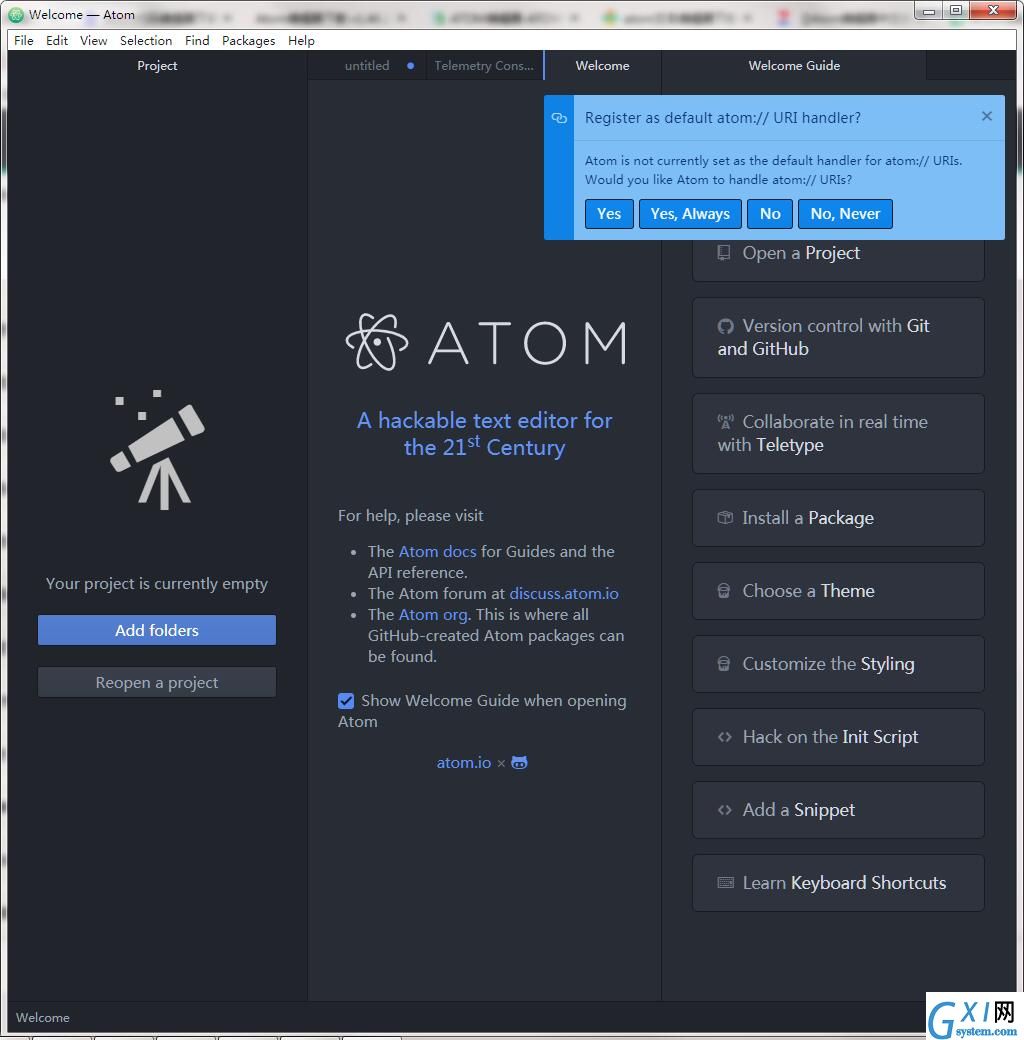Expand the Learn Keyboard Shortcuts section

(x=838, y=883)
